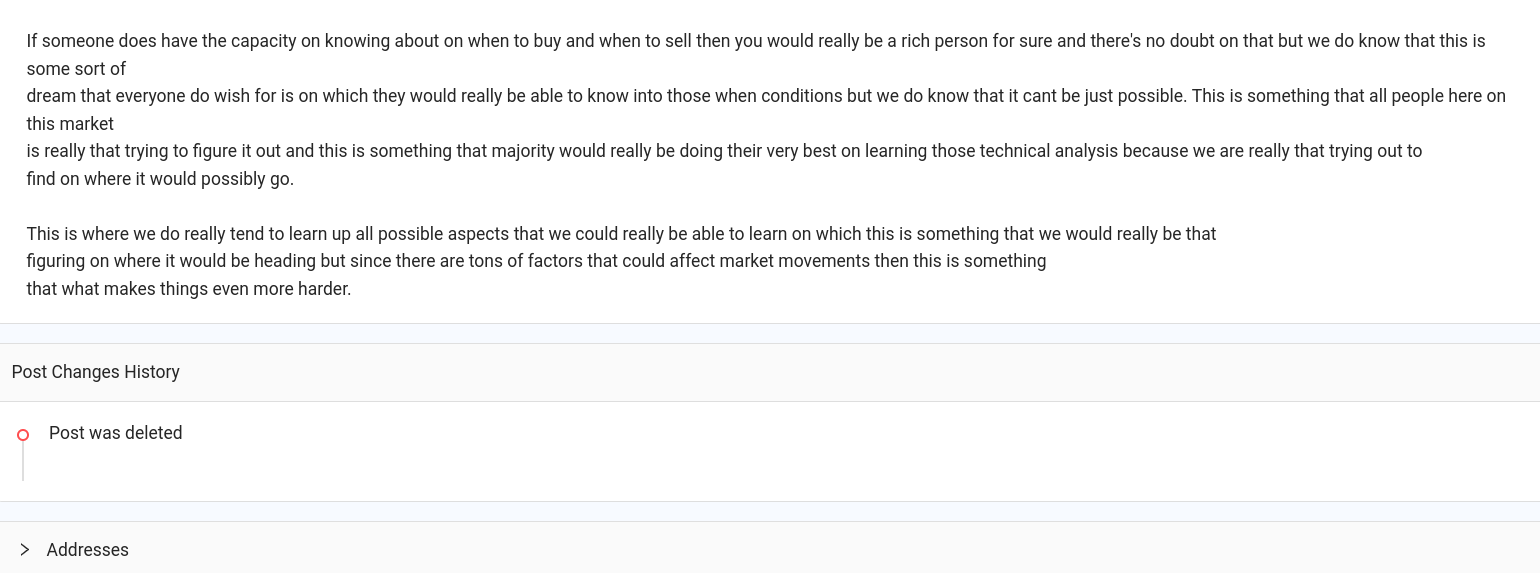The height and width of the screenshot is (573, 1540).
Task: Click the line starting "dream that everyone"
Action: (x=766, y=96)
